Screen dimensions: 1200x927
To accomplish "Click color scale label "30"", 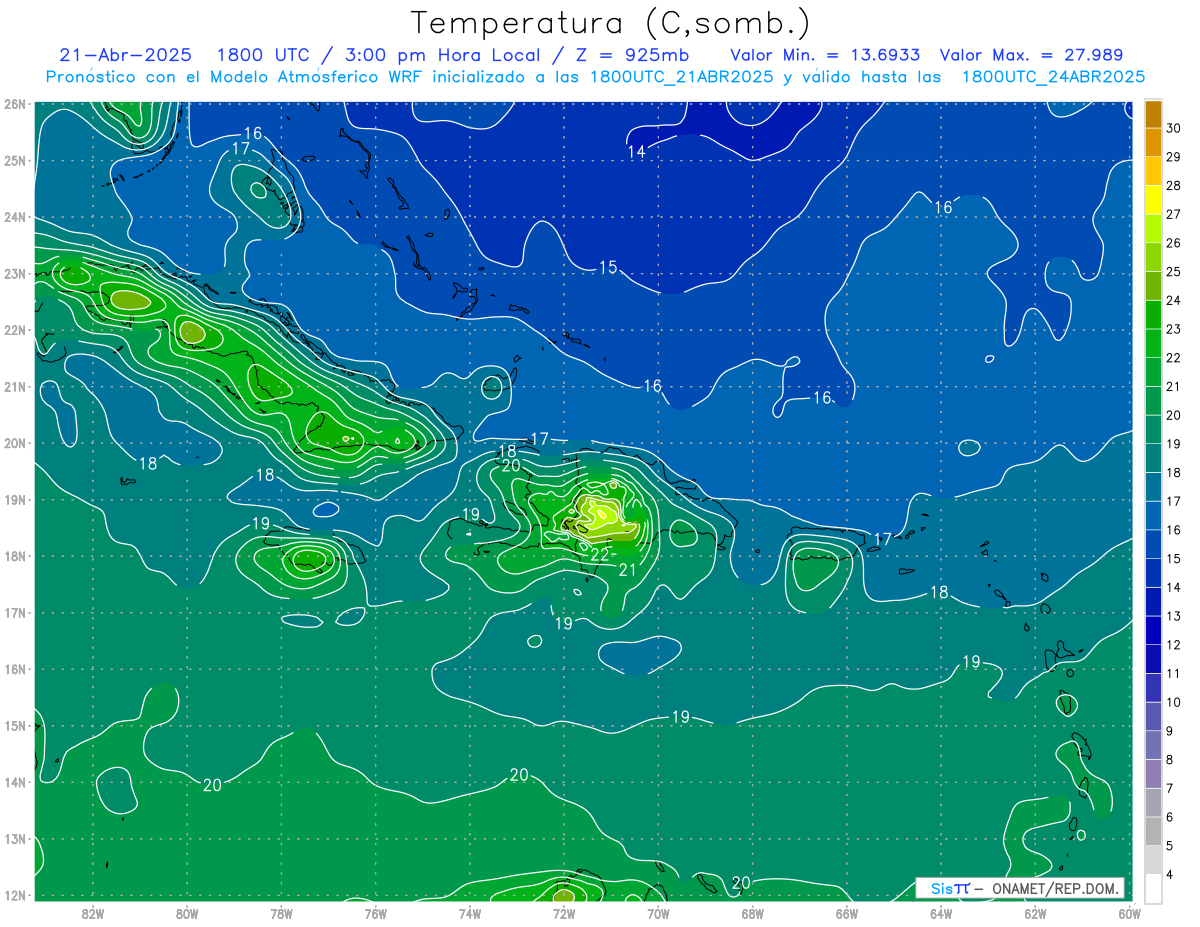I will point(1174,128).
